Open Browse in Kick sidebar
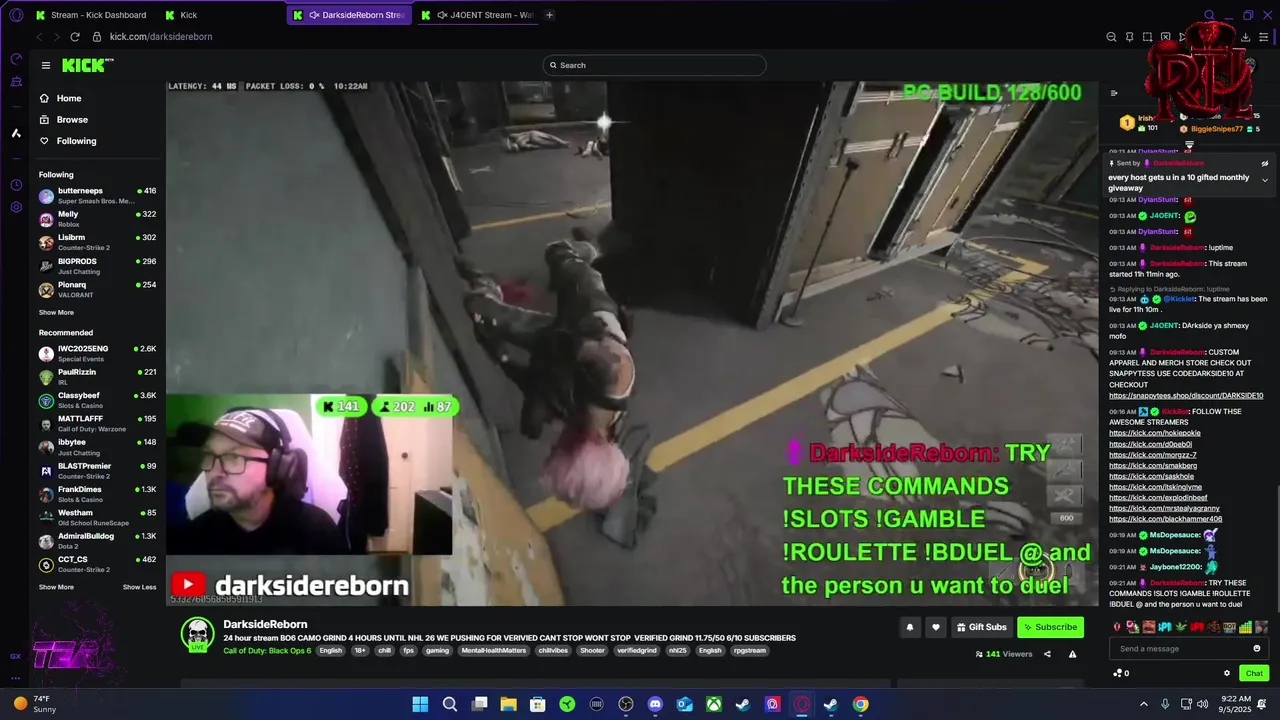This screenshot has height=720, width=1280. (72, 119)
